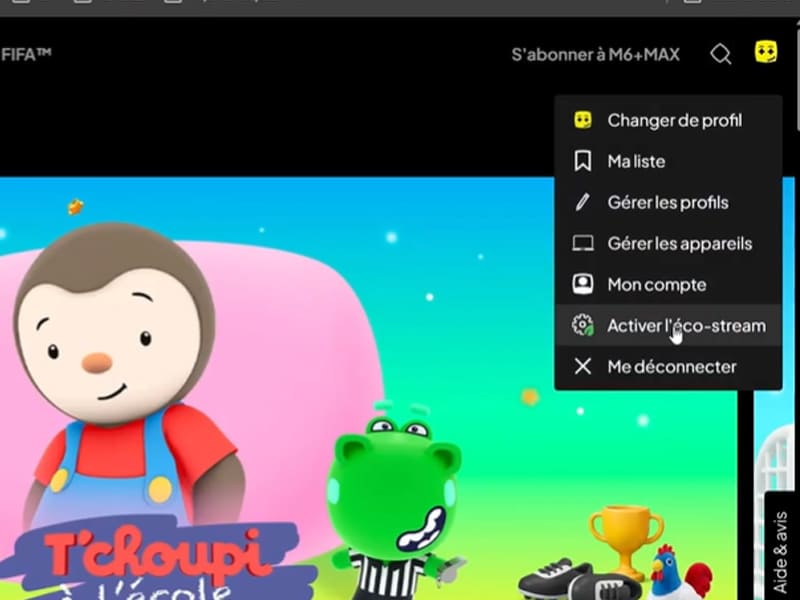Select Changer de profil menu entry
The image size is (800, 600).
click(x=668, y=120)
